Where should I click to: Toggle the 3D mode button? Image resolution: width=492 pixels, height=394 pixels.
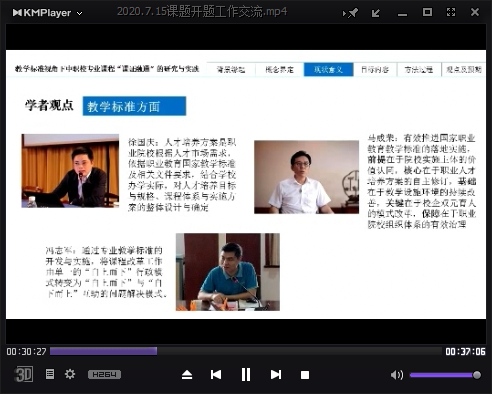click(x=23, y=374)
